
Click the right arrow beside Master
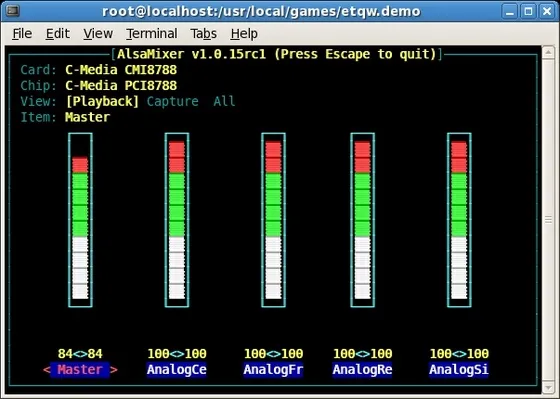114,370
